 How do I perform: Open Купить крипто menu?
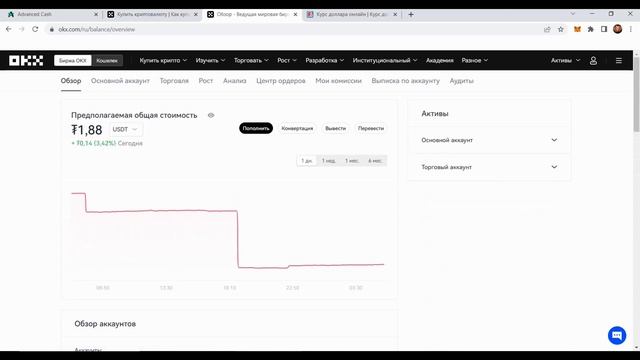point(163,60)
